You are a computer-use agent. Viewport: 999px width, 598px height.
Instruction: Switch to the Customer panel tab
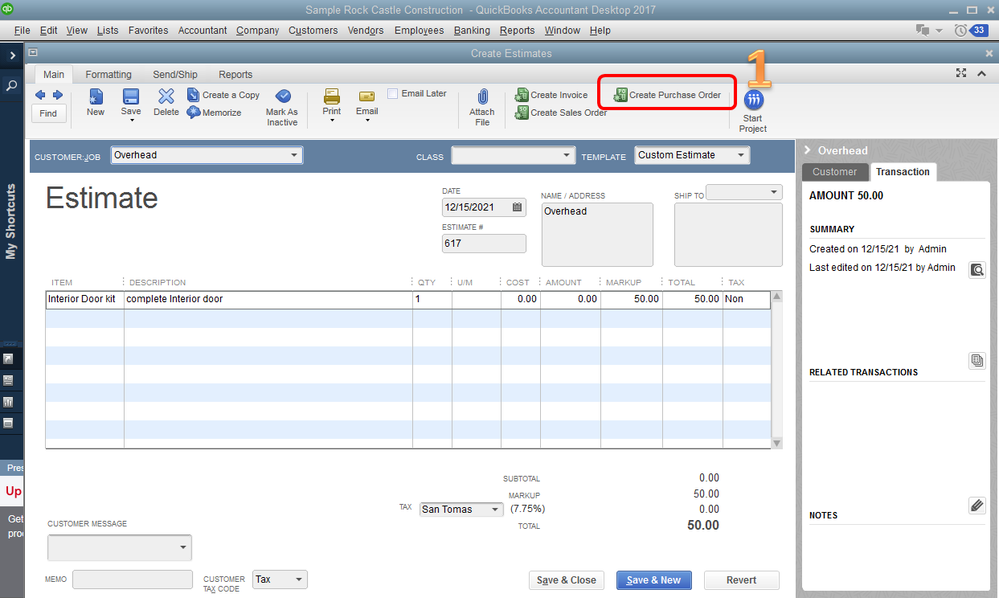coord(835,172)
